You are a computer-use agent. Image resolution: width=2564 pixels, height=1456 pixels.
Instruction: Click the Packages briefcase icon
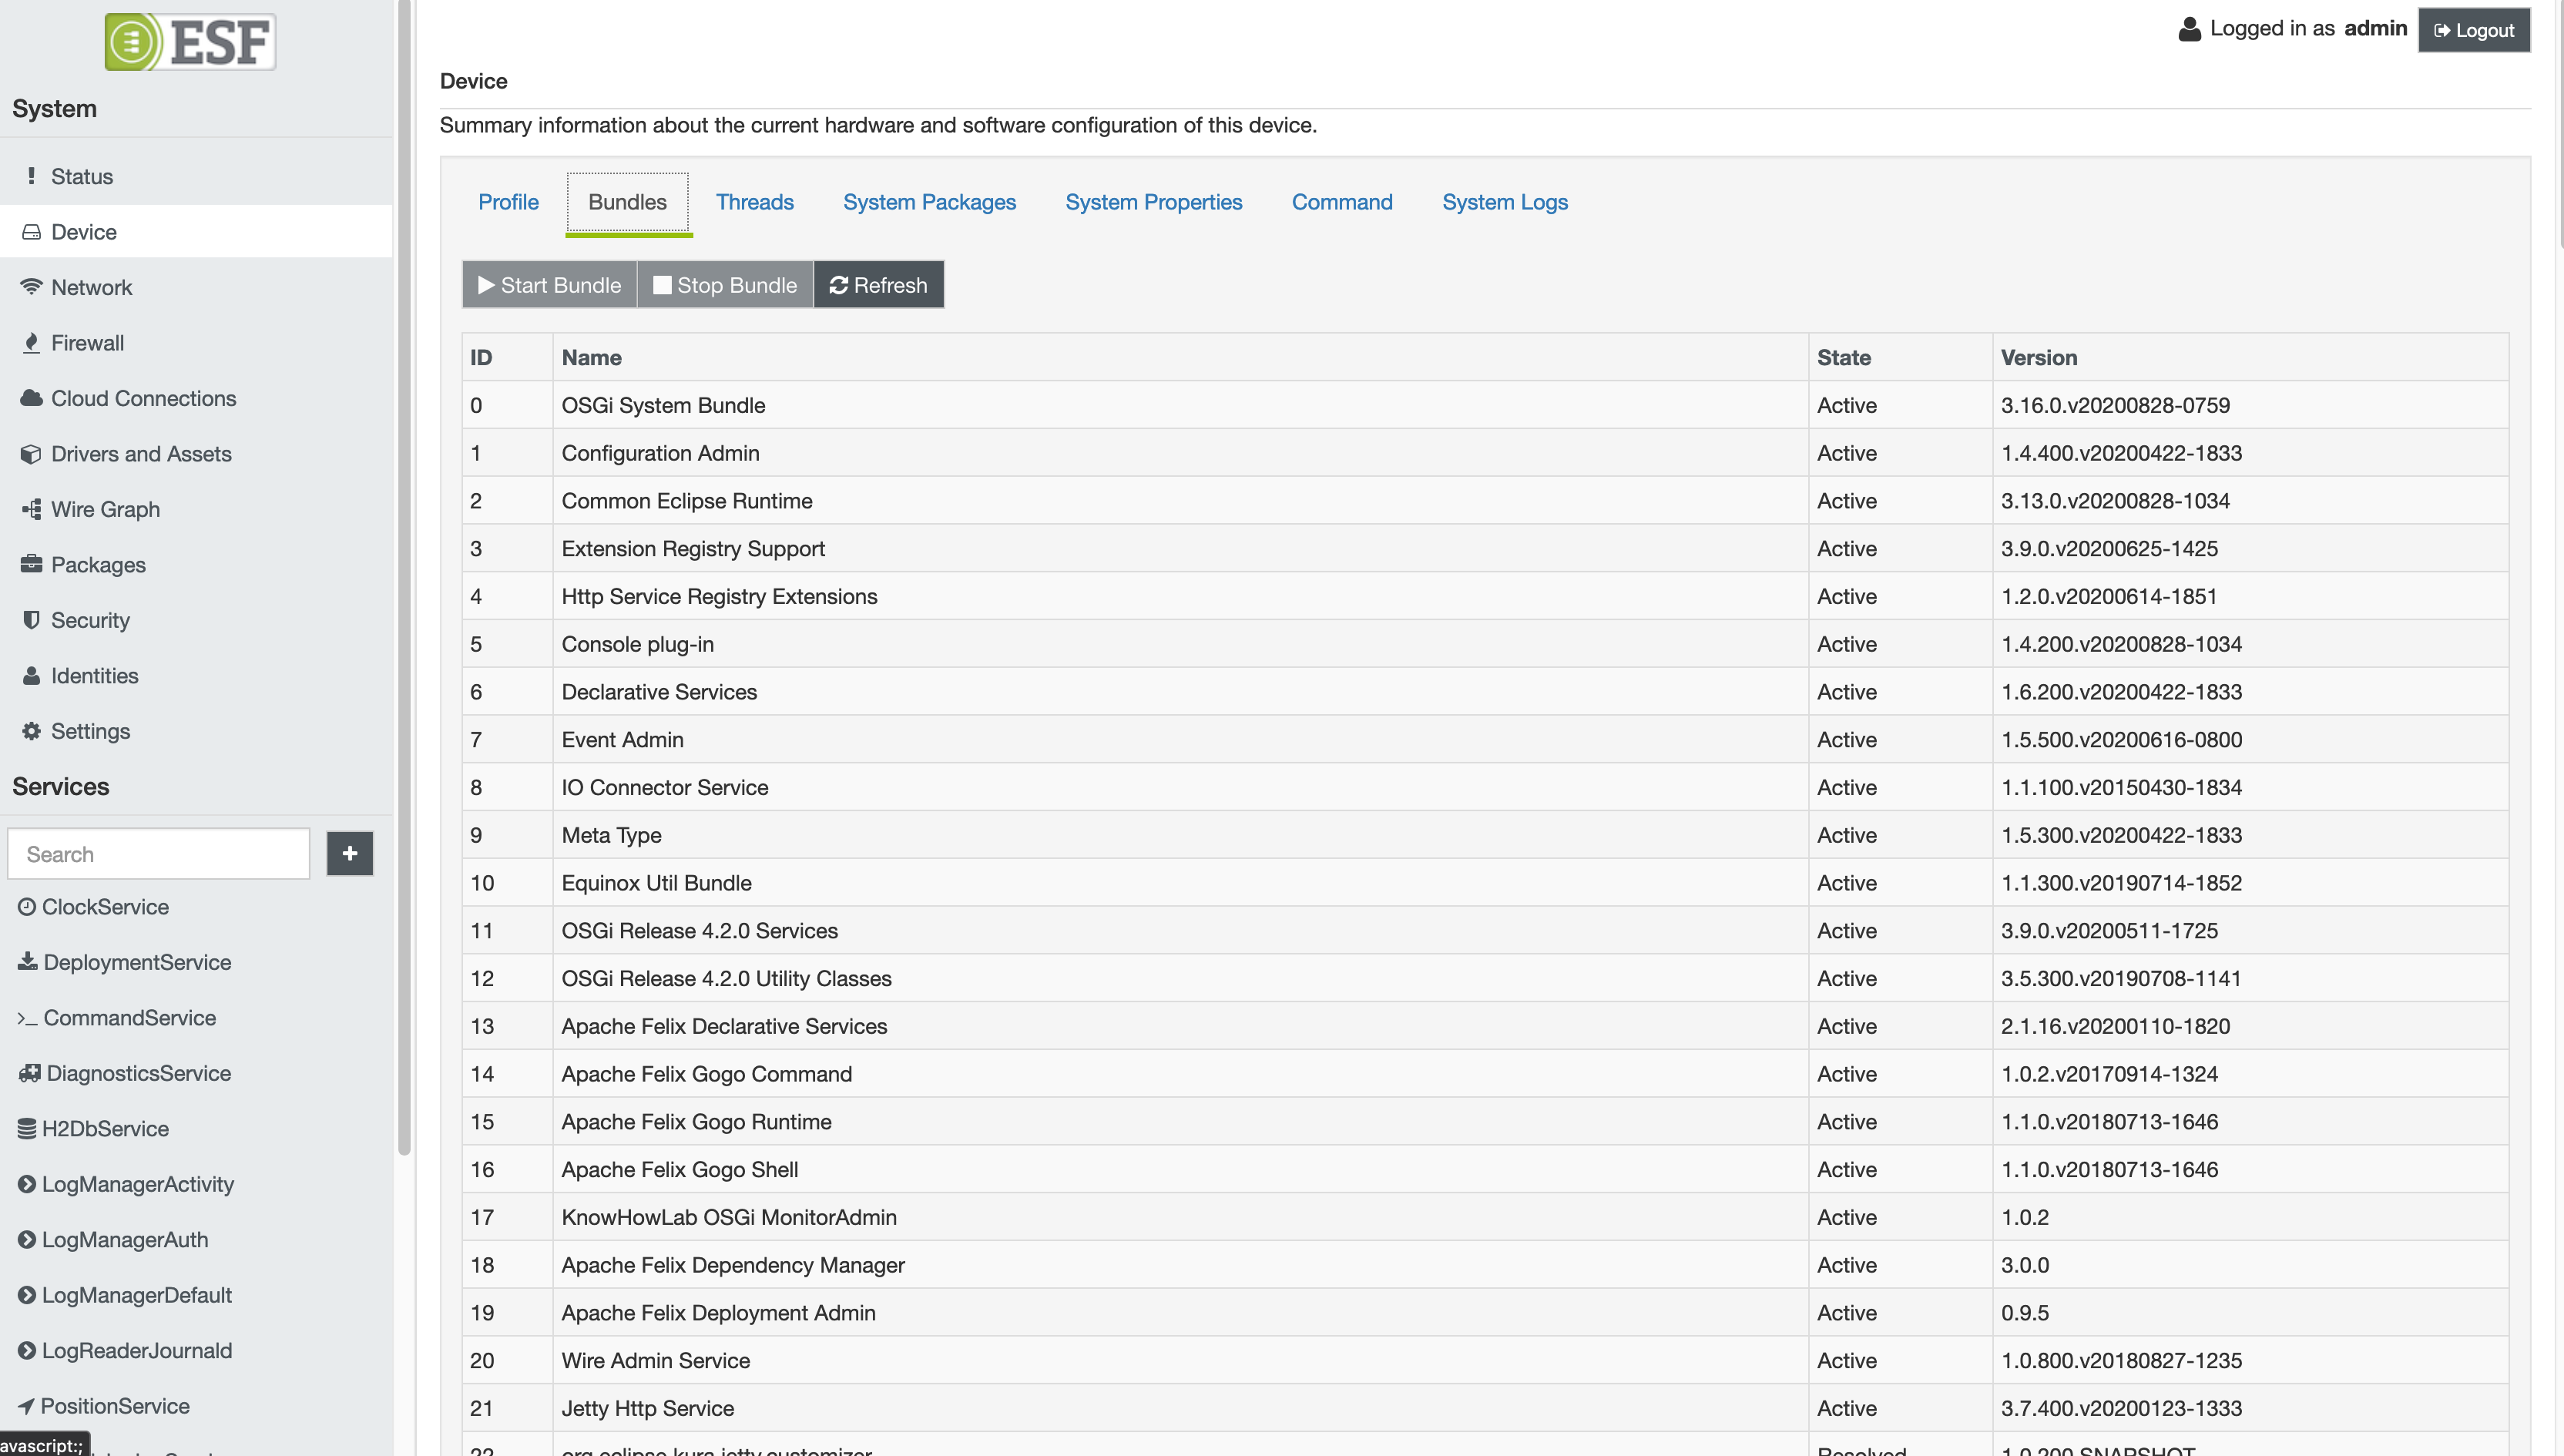31,564
